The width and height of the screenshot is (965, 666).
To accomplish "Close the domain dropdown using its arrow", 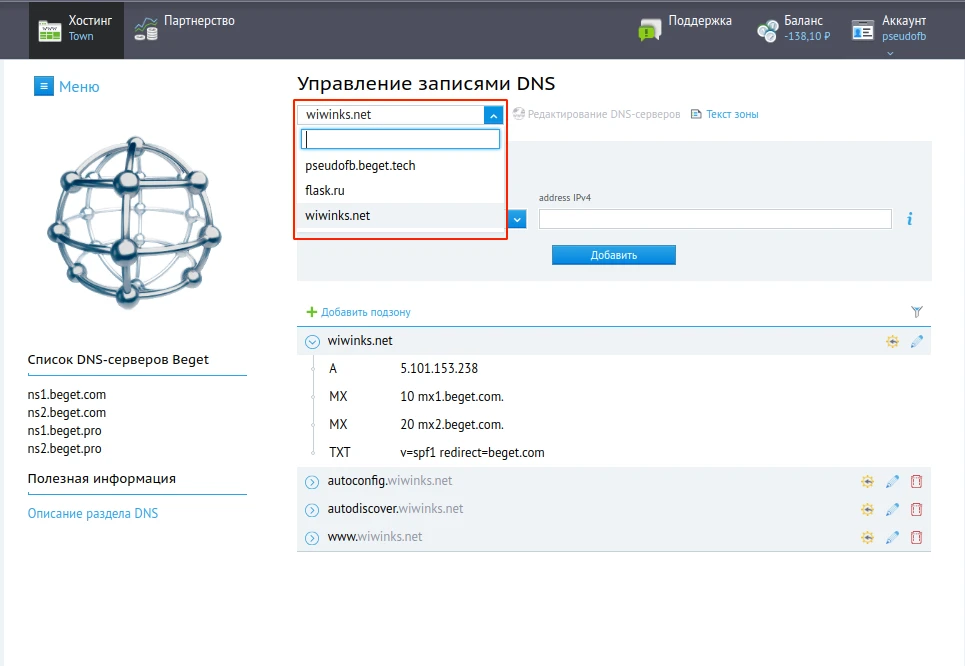I will (493, 115).
